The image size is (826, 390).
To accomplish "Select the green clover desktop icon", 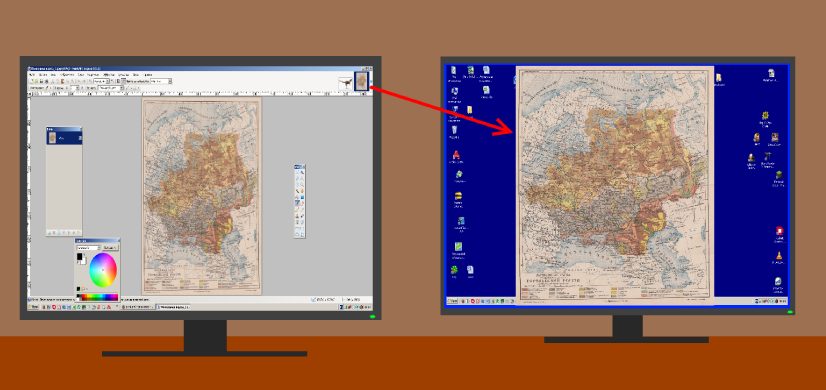I will pyautogui.click(x=454, y=270).
